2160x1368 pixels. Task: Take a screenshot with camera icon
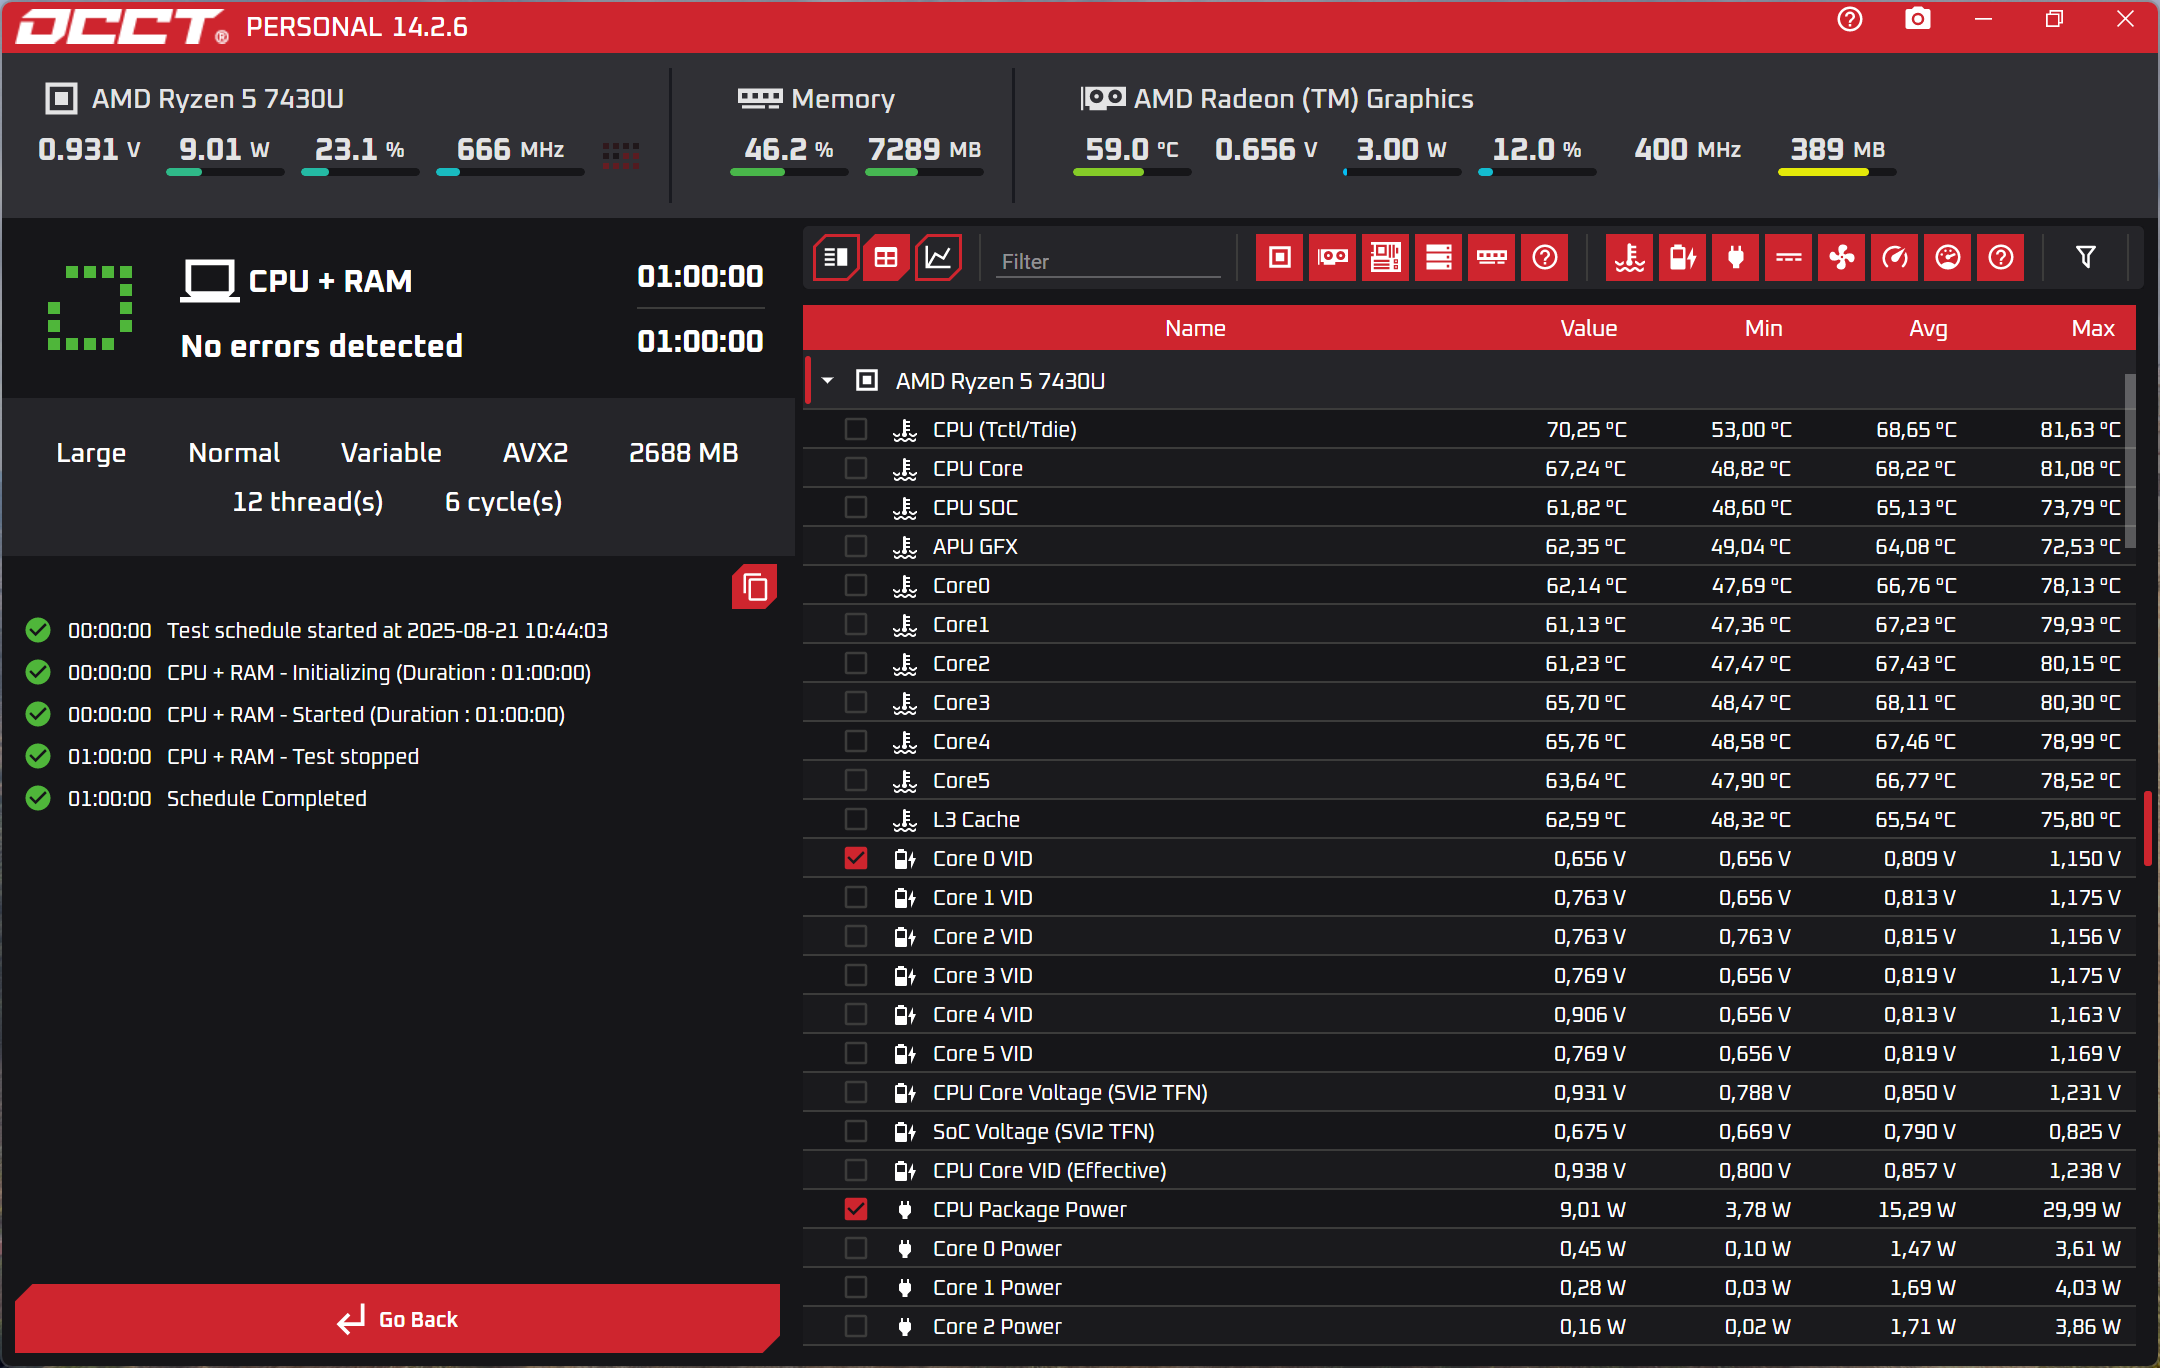(x=1917, y=20)
